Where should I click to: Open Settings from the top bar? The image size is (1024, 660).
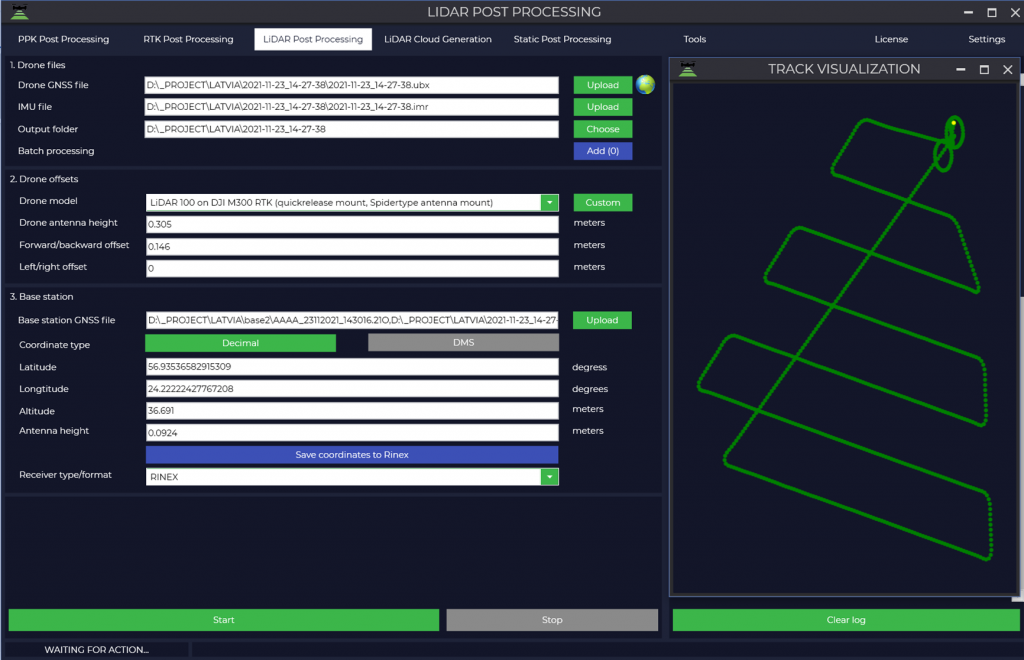pos(986,39)
